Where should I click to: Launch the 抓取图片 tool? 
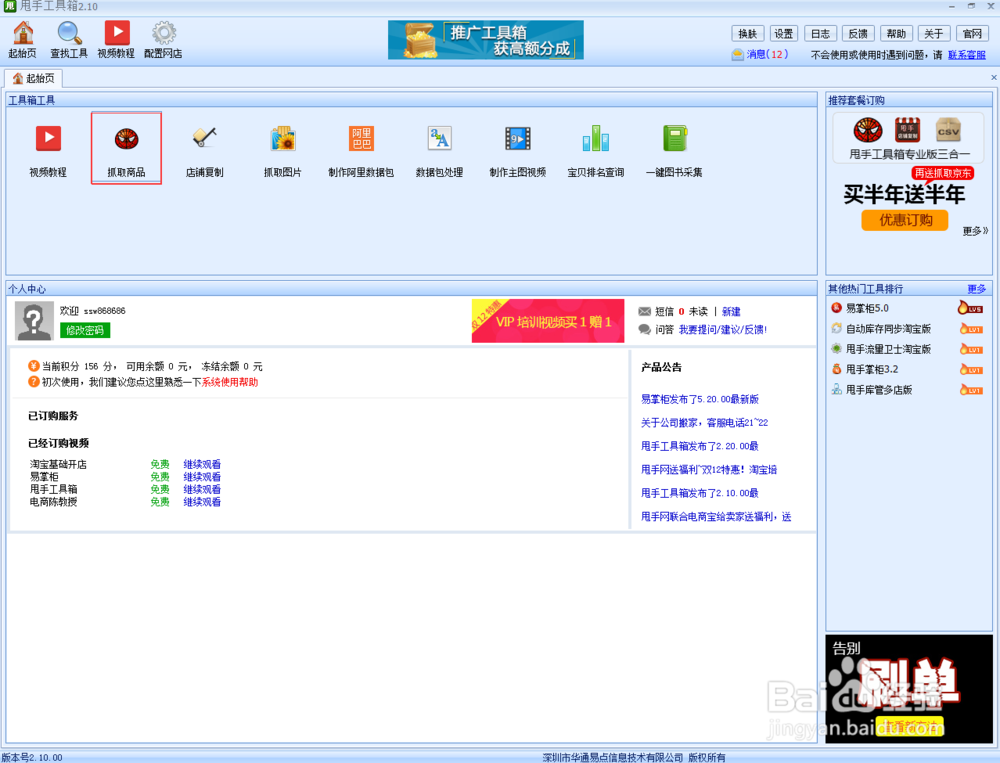click(x=283, y=151)
